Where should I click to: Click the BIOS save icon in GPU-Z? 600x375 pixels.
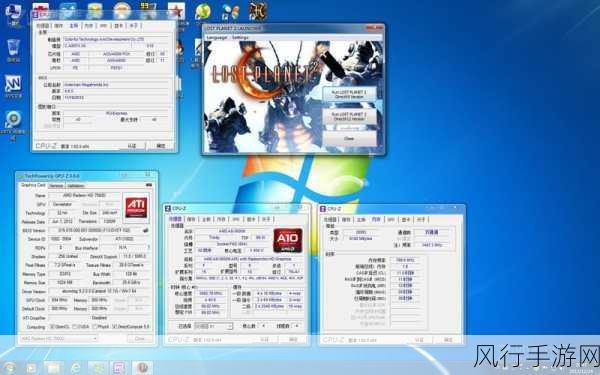click(145, 230)
